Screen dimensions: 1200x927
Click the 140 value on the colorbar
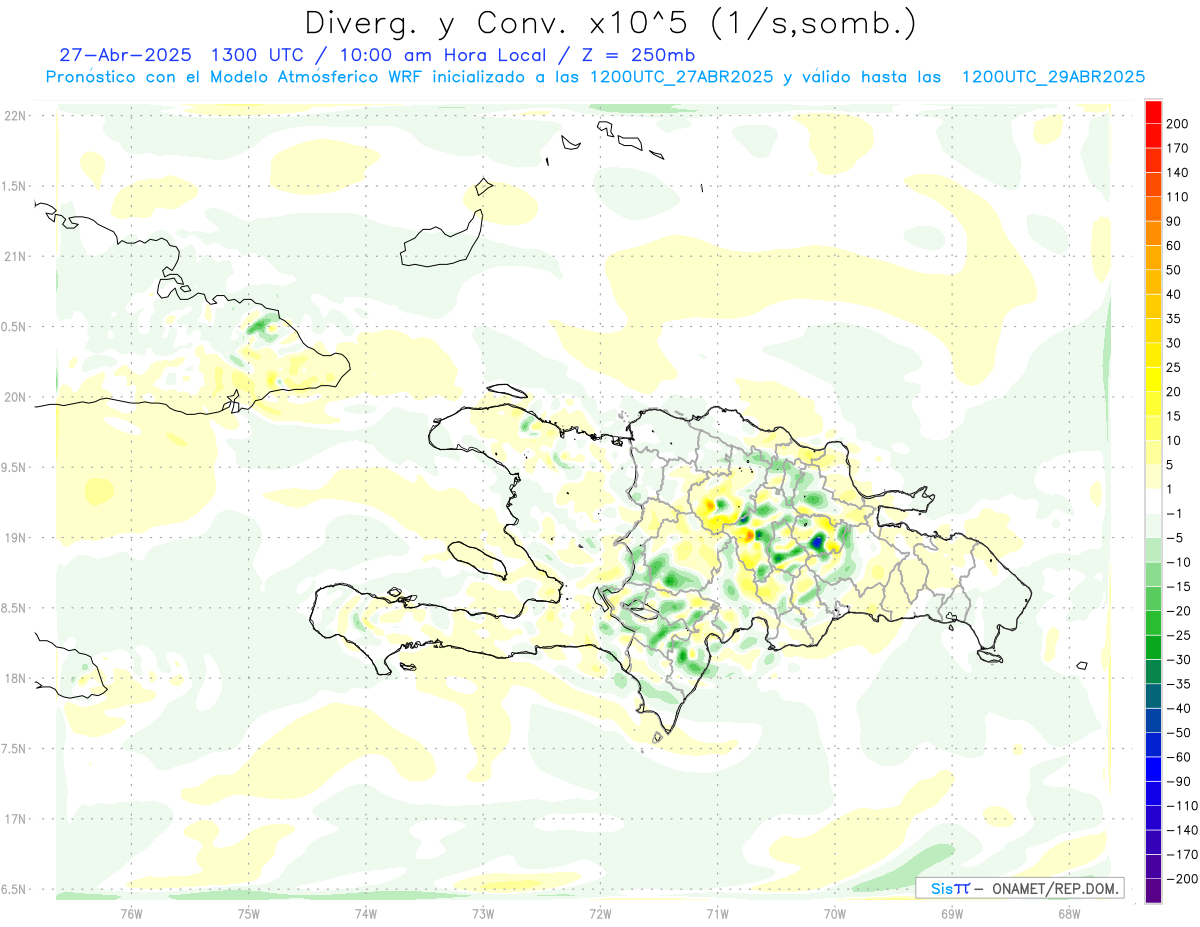coord(1178,172)
